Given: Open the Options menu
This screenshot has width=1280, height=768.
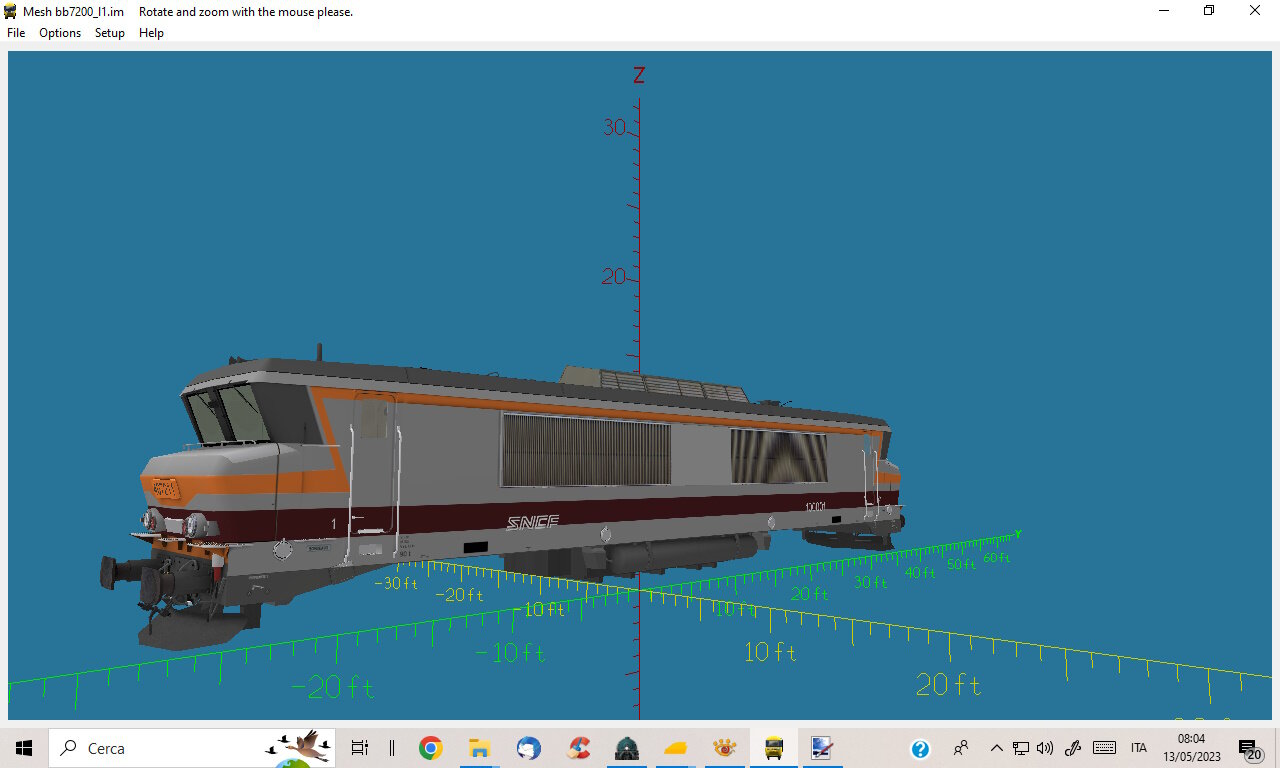Looking at the screenshot, I should [60, 33].
